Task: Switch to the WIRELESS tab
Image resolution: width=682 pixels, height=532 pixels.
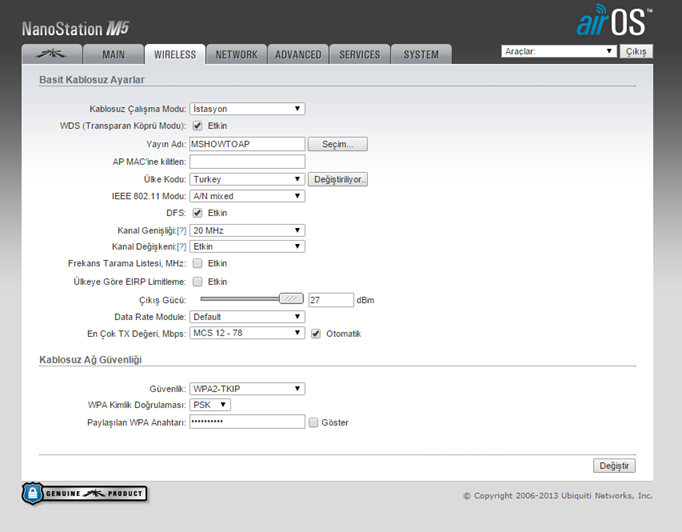Action: click(x=175, y=54)
